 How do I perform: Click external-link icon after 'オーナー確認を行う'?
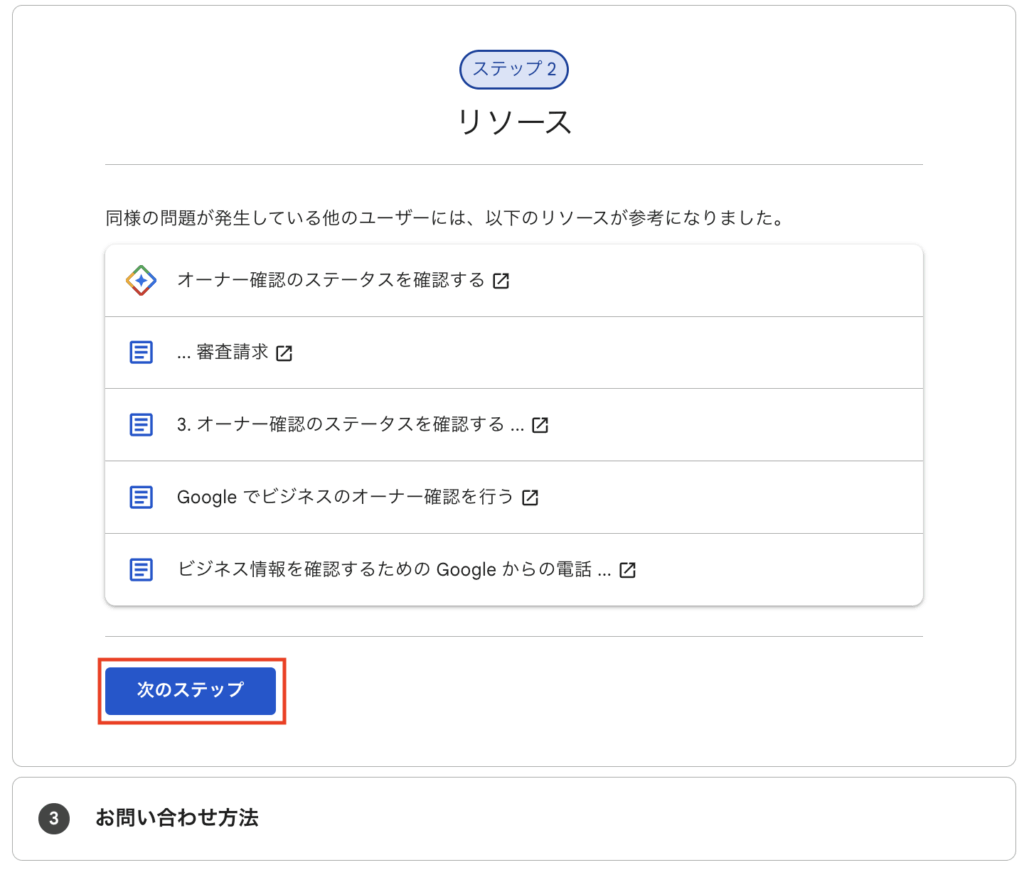[530, 497]
